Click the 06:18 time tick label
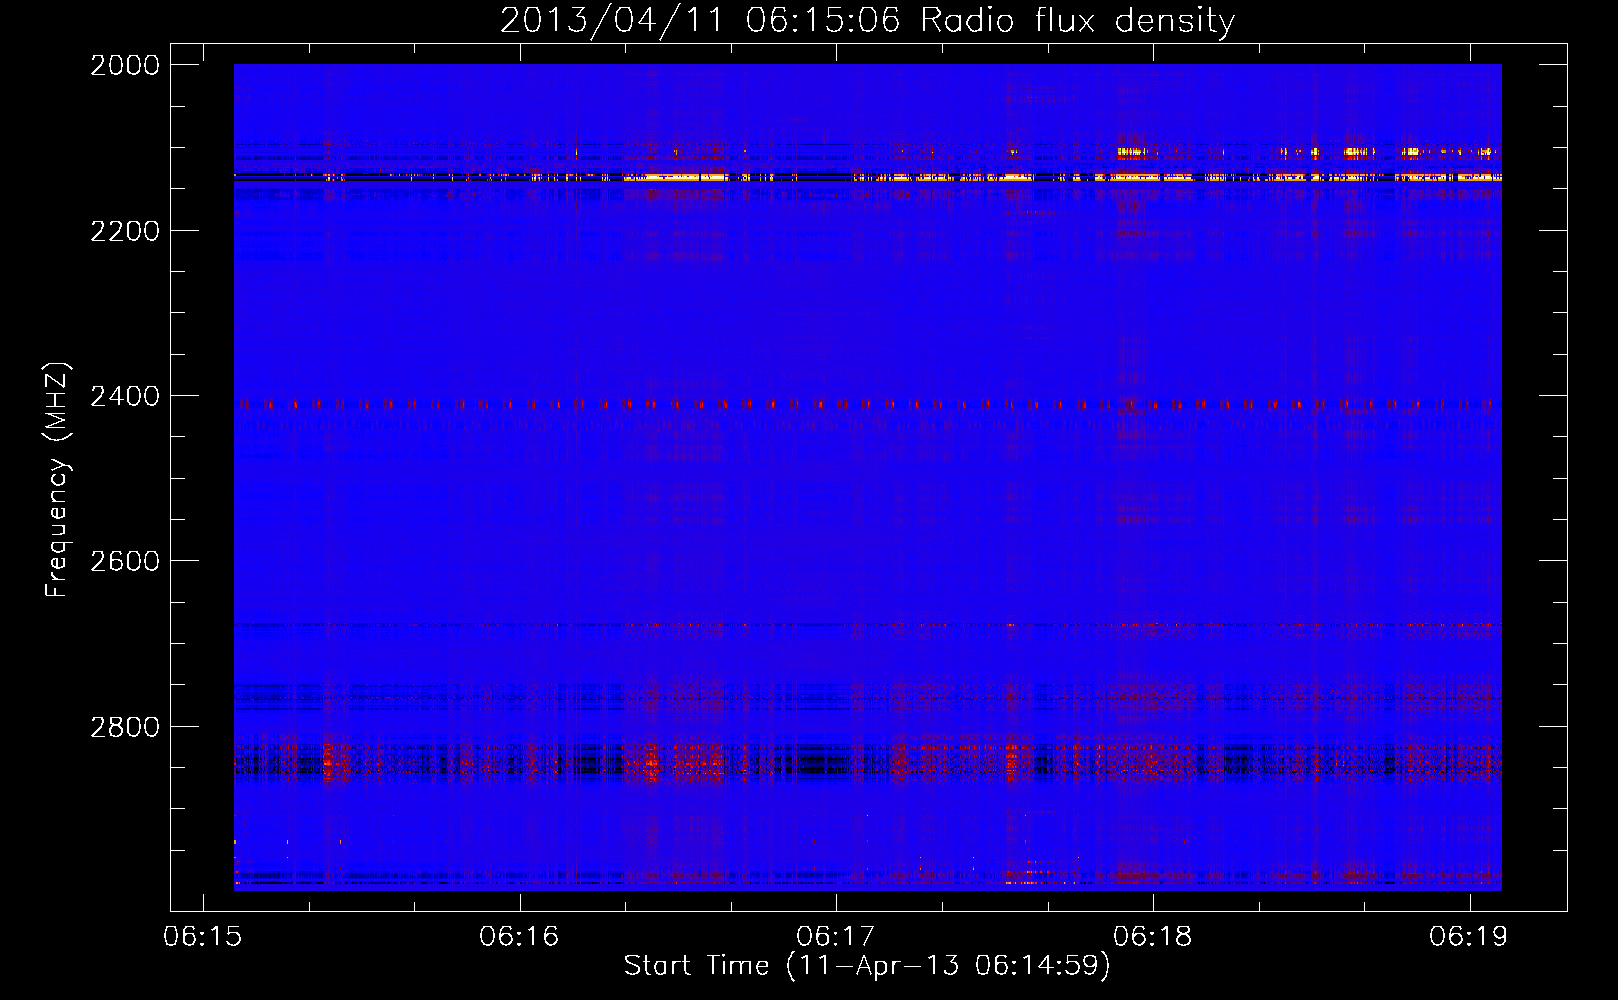This screenshot has height=1000, width=1618. pyautogui.click(x=1153, y=937)
